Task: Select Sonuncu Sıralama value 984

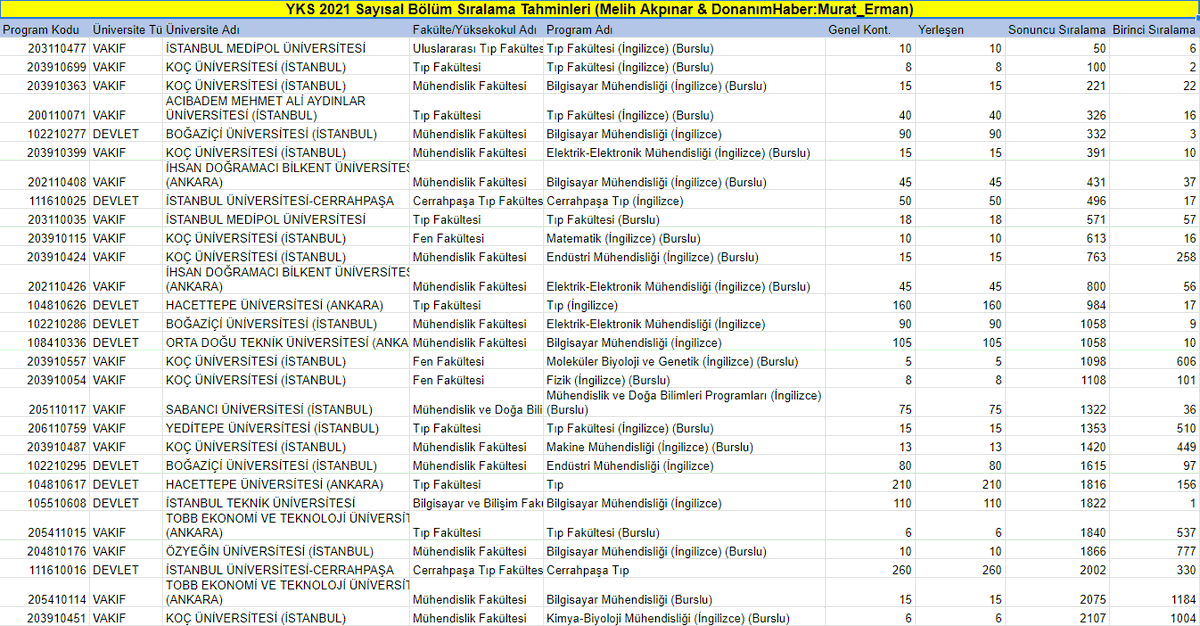Action: [1057, 305]
